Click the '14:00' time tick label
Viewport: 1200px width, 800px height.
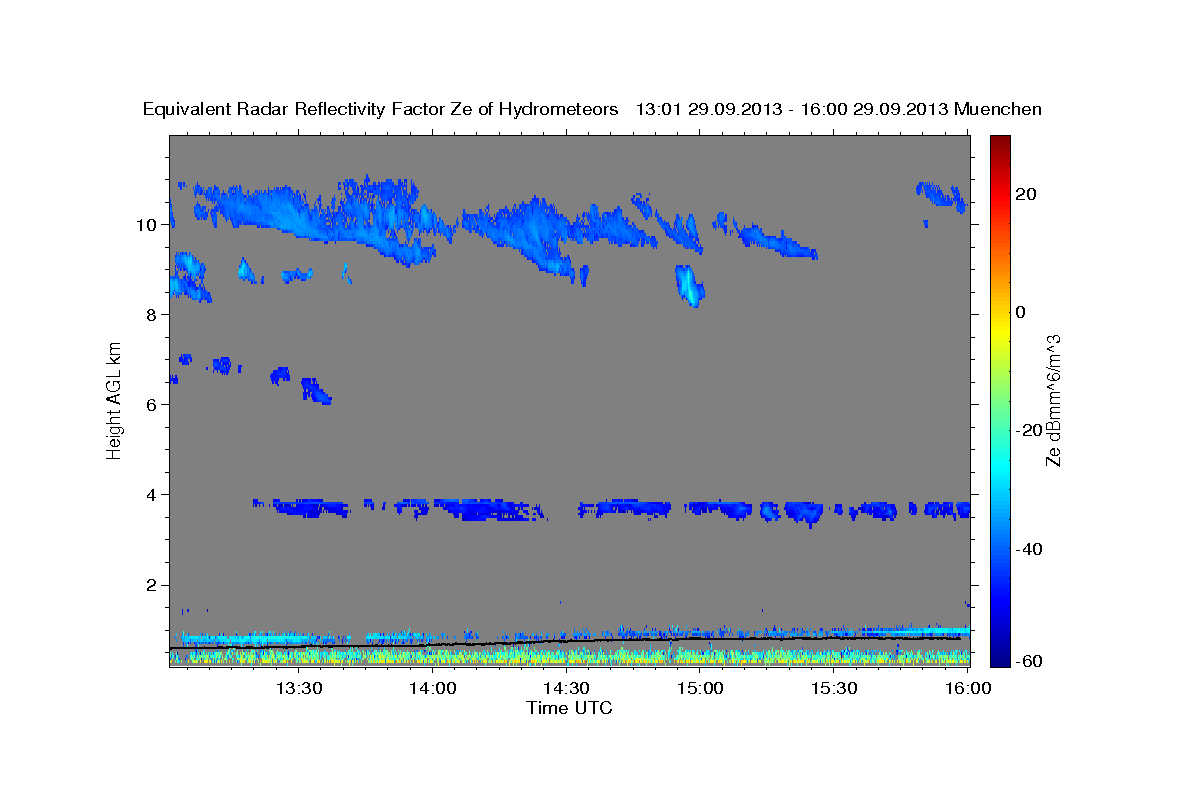pos(433,688)
